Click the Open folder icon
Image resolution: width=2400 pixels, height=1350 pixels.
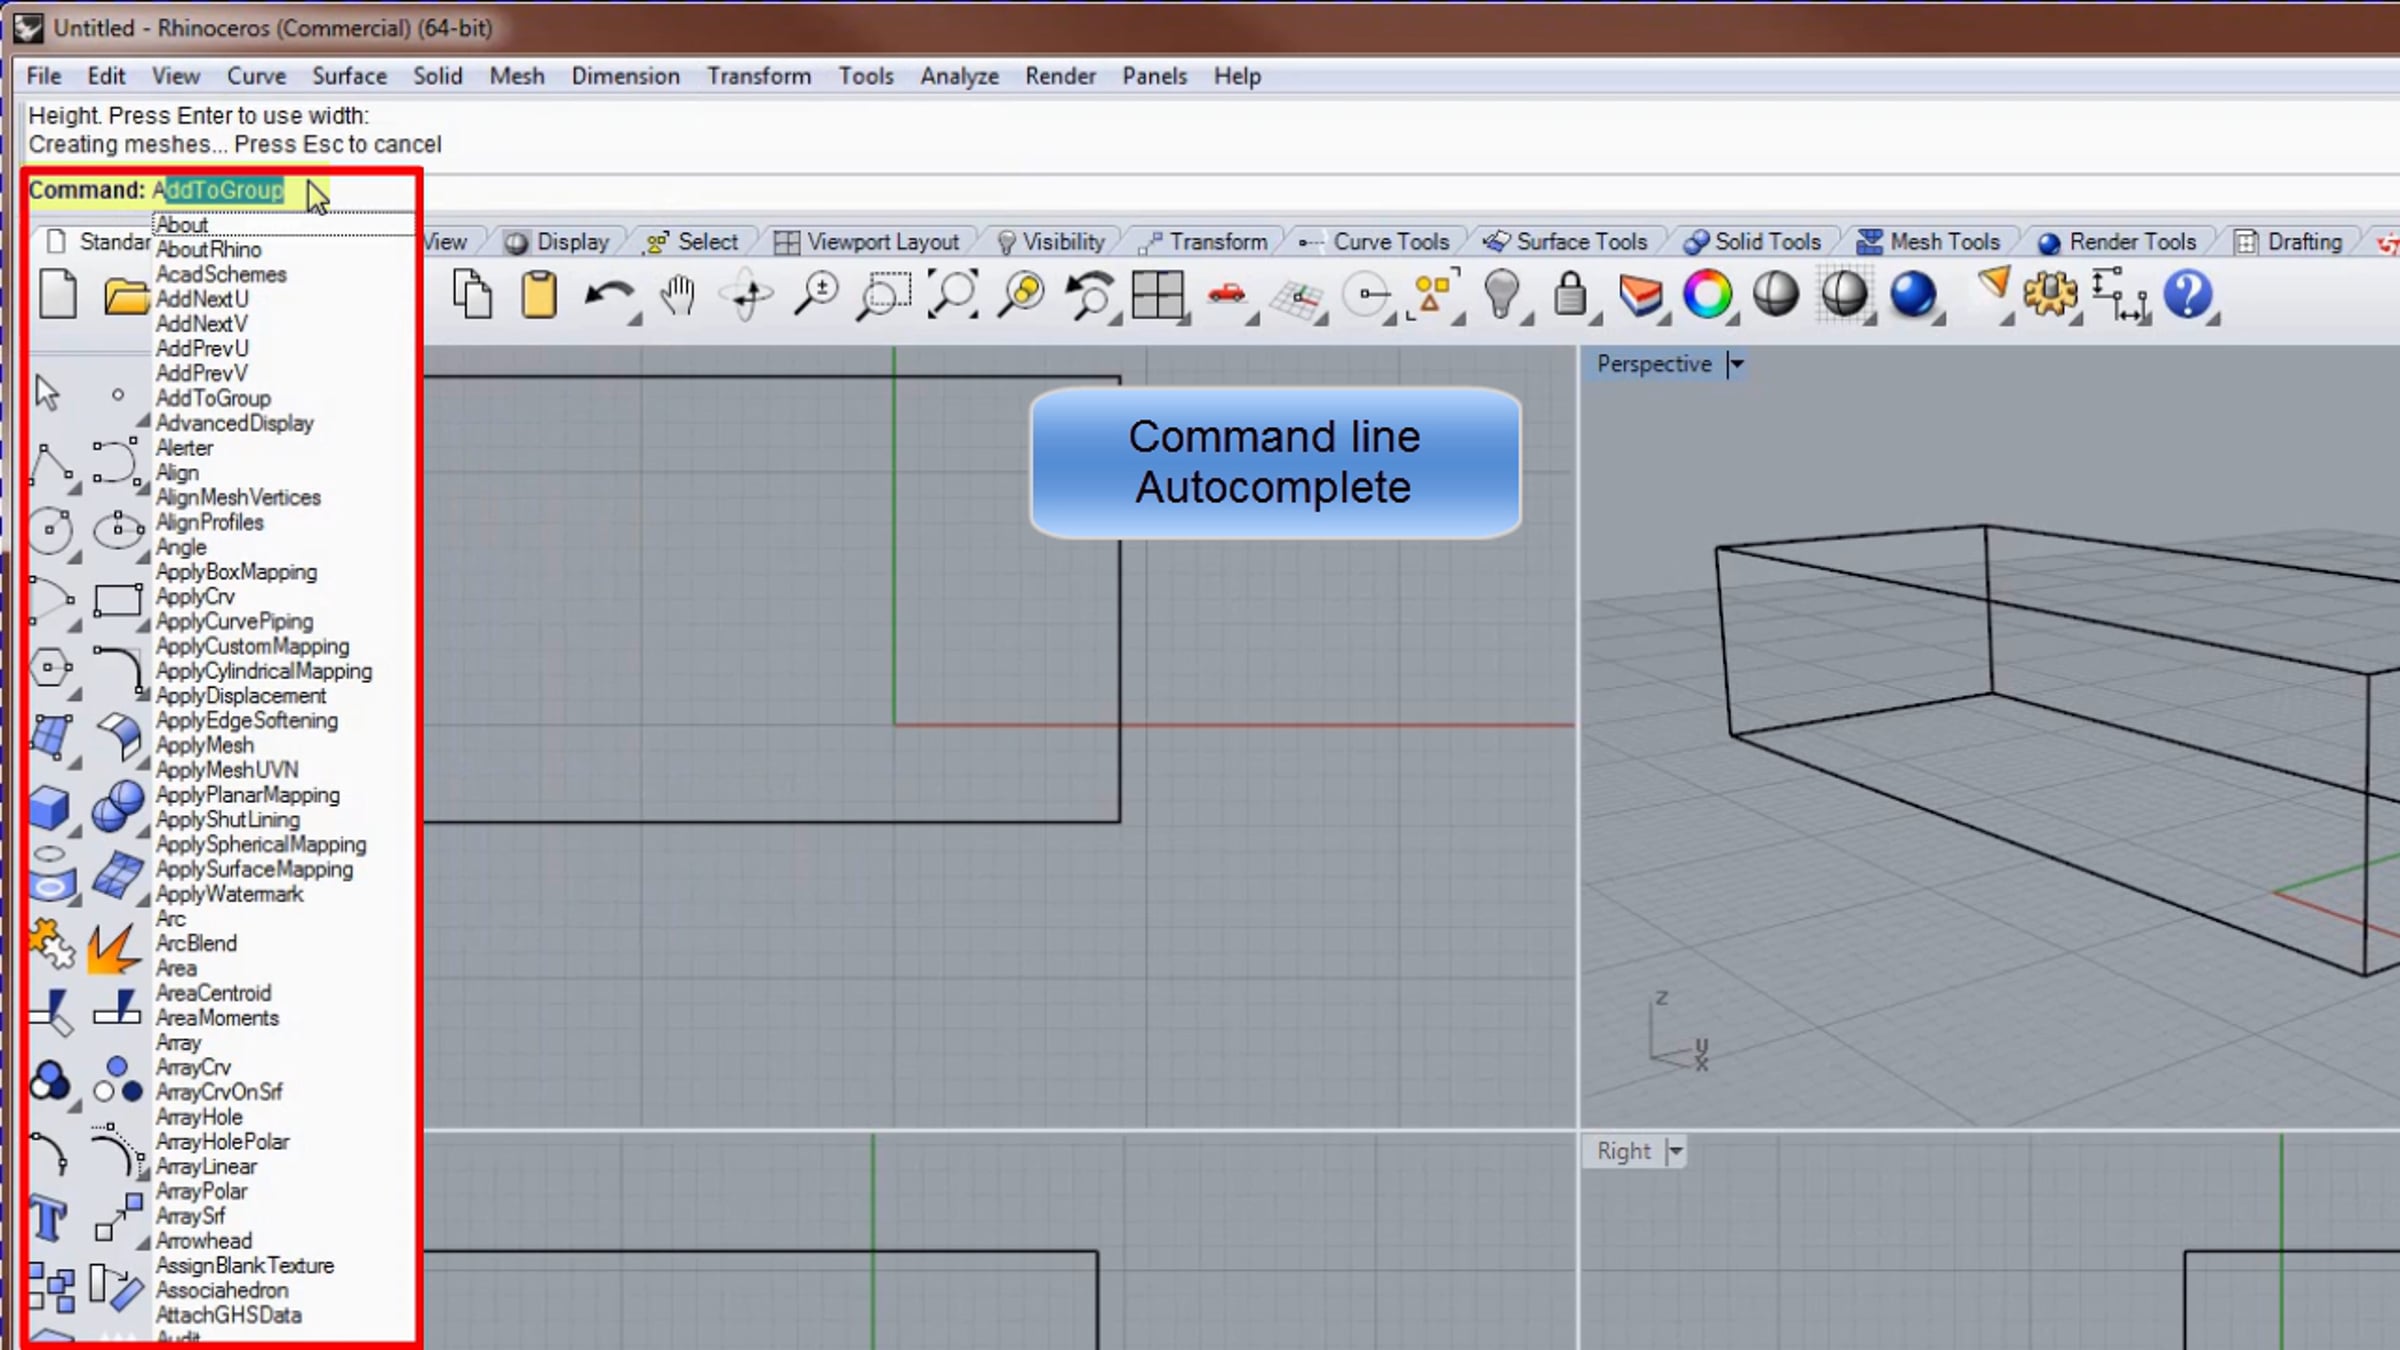(126, 297)
